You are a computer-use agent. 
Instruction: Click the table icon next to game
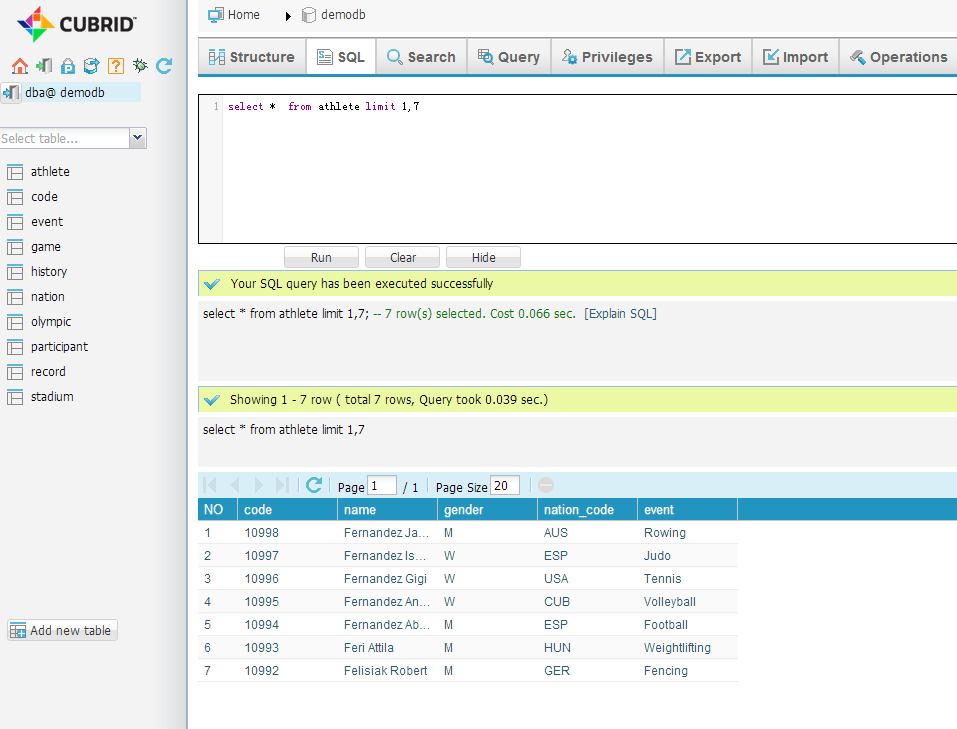[x=15, y=247]
